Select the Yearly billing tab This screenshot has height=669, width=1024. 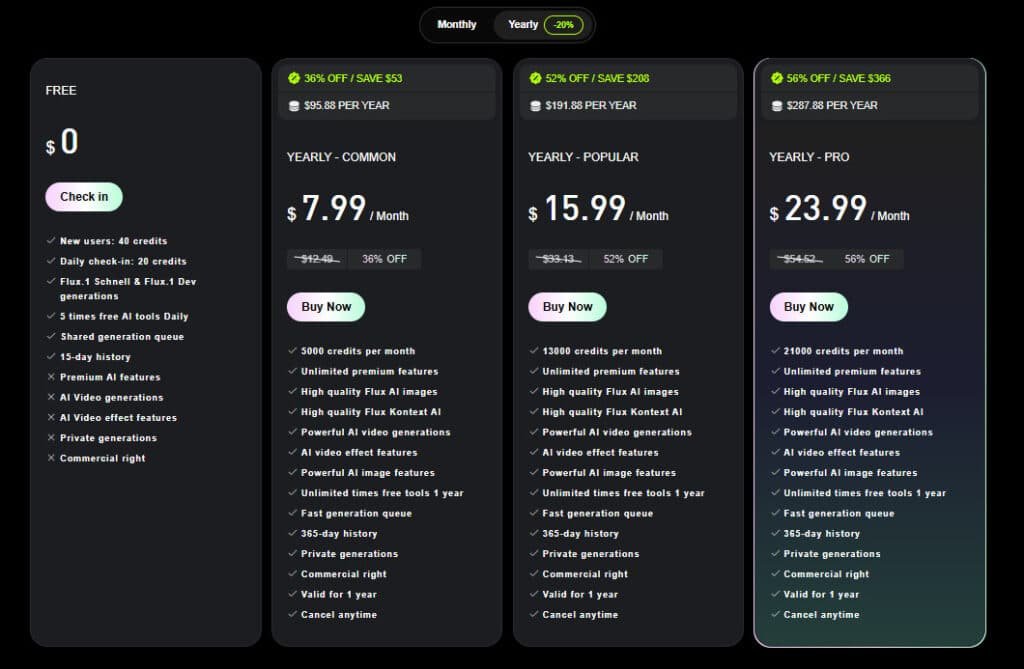[523, 25]
